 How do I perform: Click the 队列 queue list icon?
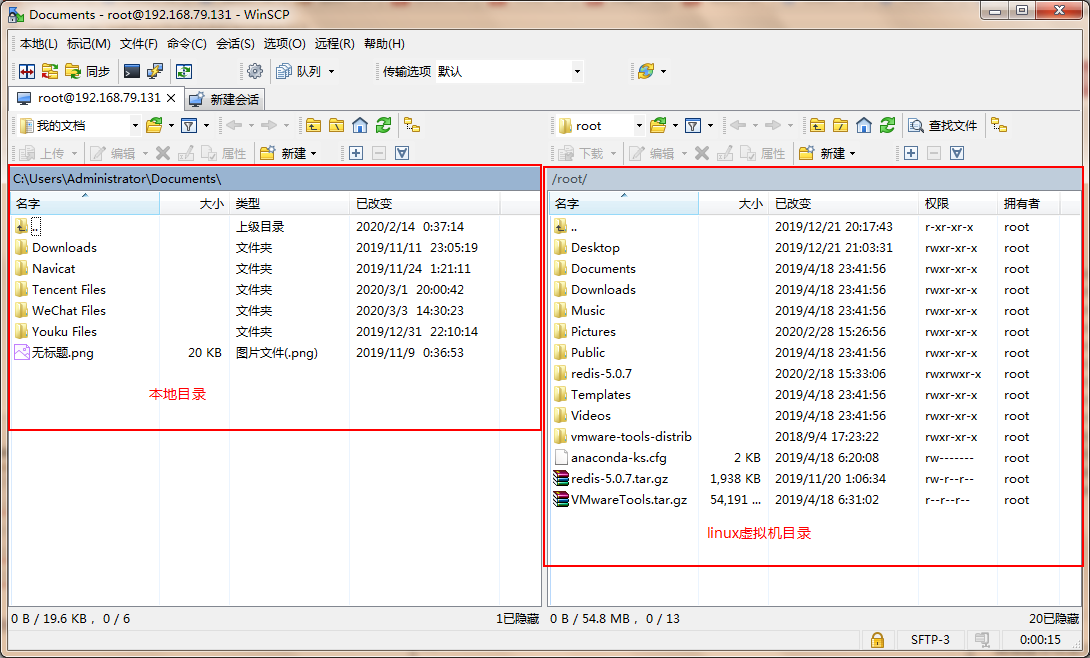[x=283, y=71]
